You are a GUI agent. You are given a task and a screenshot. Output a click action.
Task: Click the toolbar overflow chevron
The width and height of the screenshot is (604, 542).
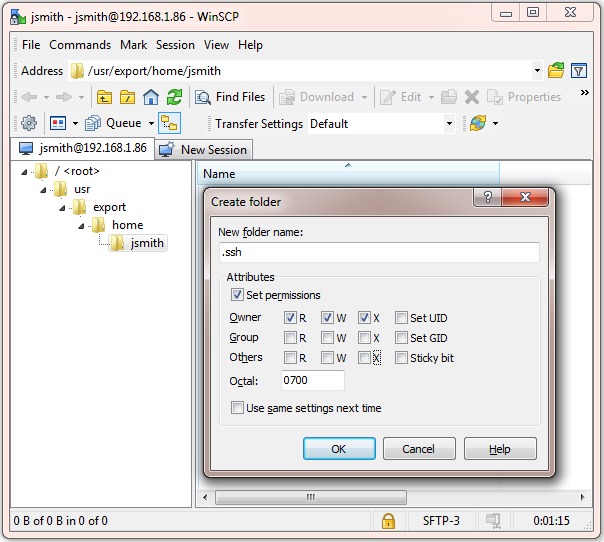pyautogui.click(x=584, y=92)
